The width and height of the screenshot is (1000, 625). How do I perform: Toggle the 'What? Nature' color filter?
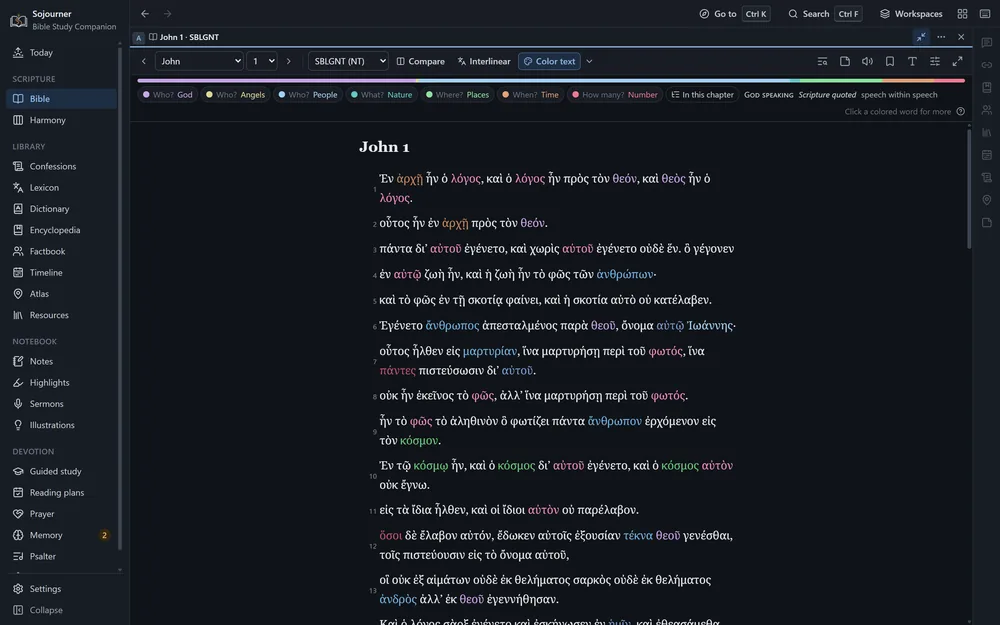(x=381, y=95)
